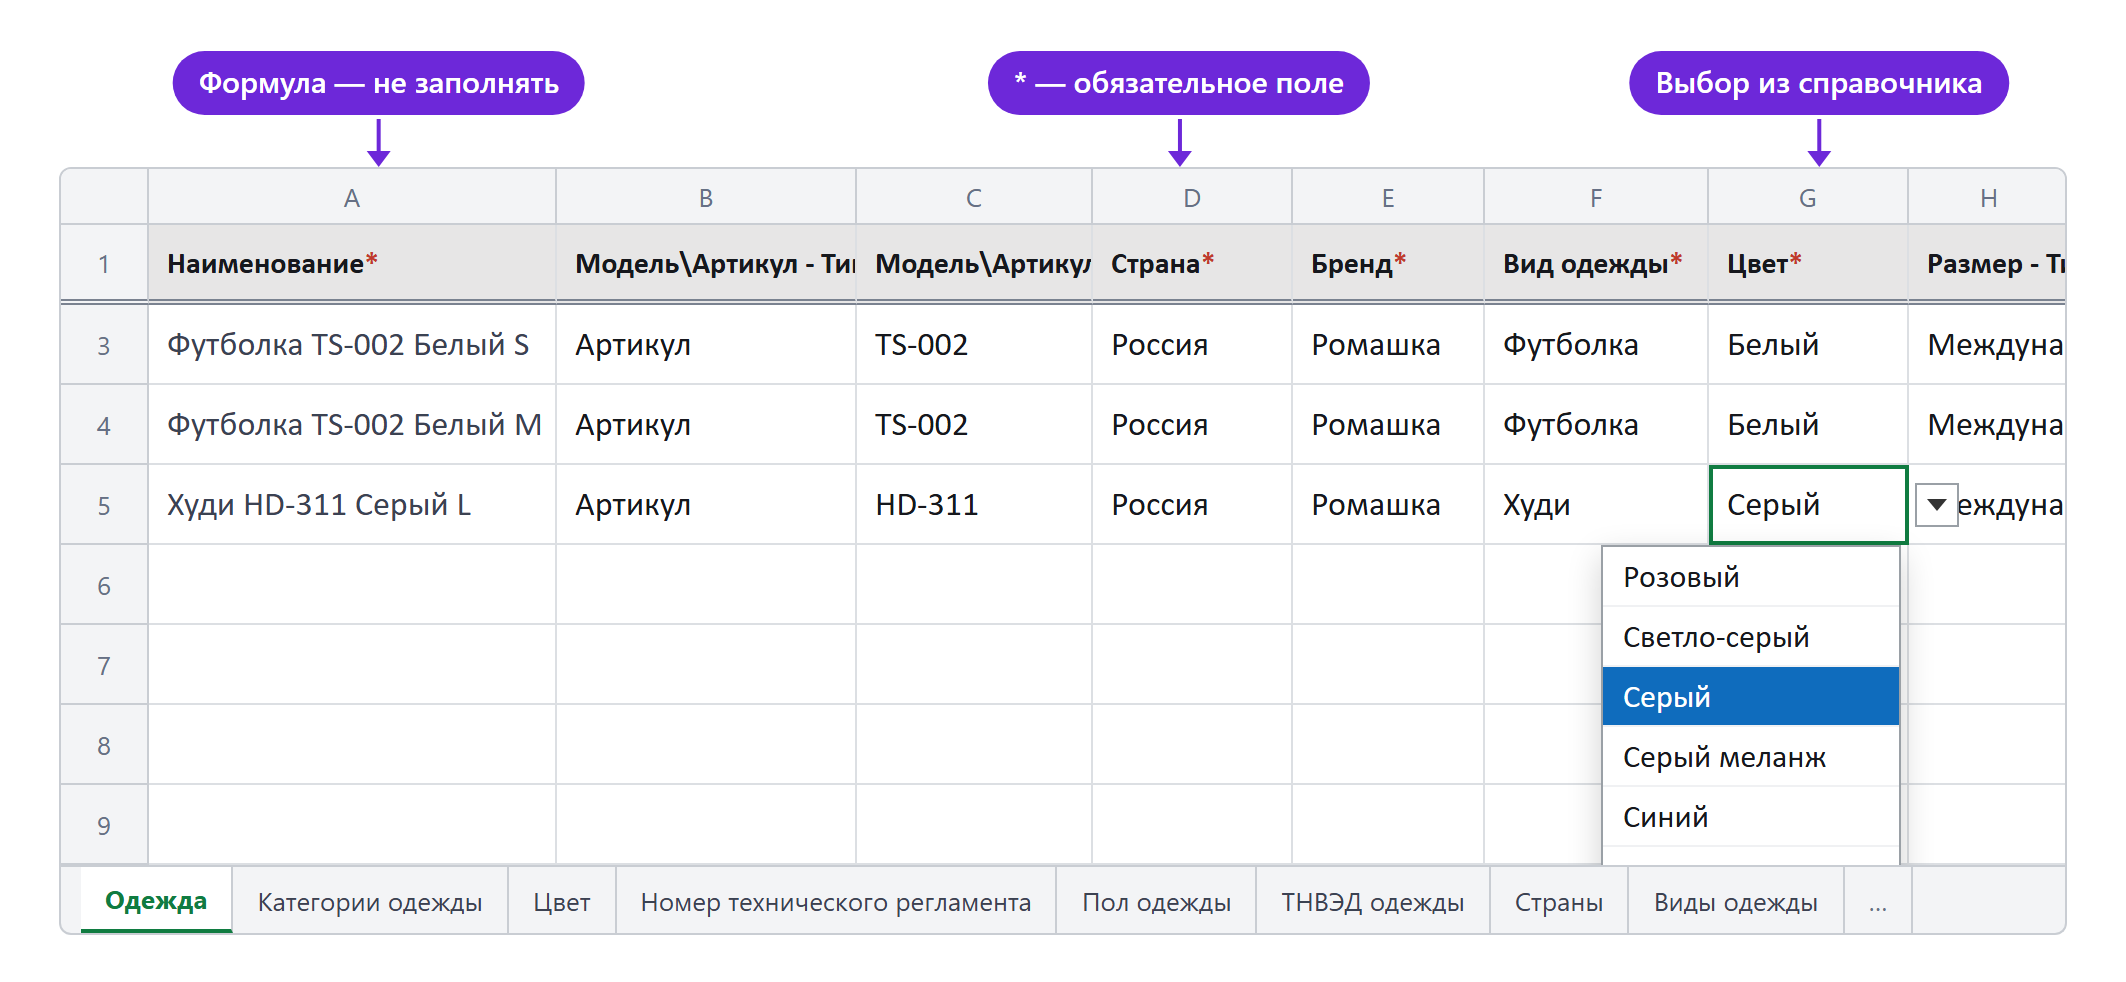
Task: Open the Страны sheet tab
Action: click(1559, 902)
